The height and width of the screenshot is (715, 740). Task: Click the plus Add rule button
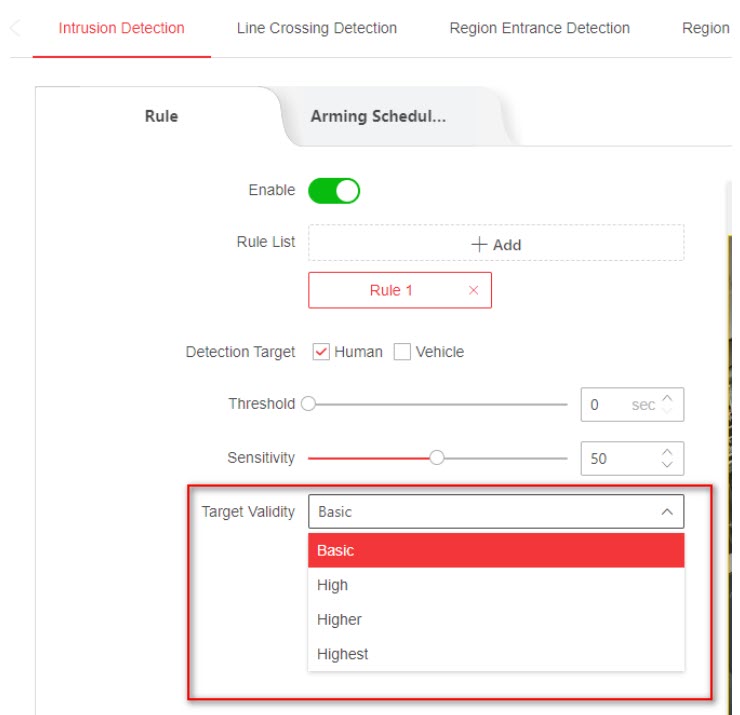coord(496,244)
